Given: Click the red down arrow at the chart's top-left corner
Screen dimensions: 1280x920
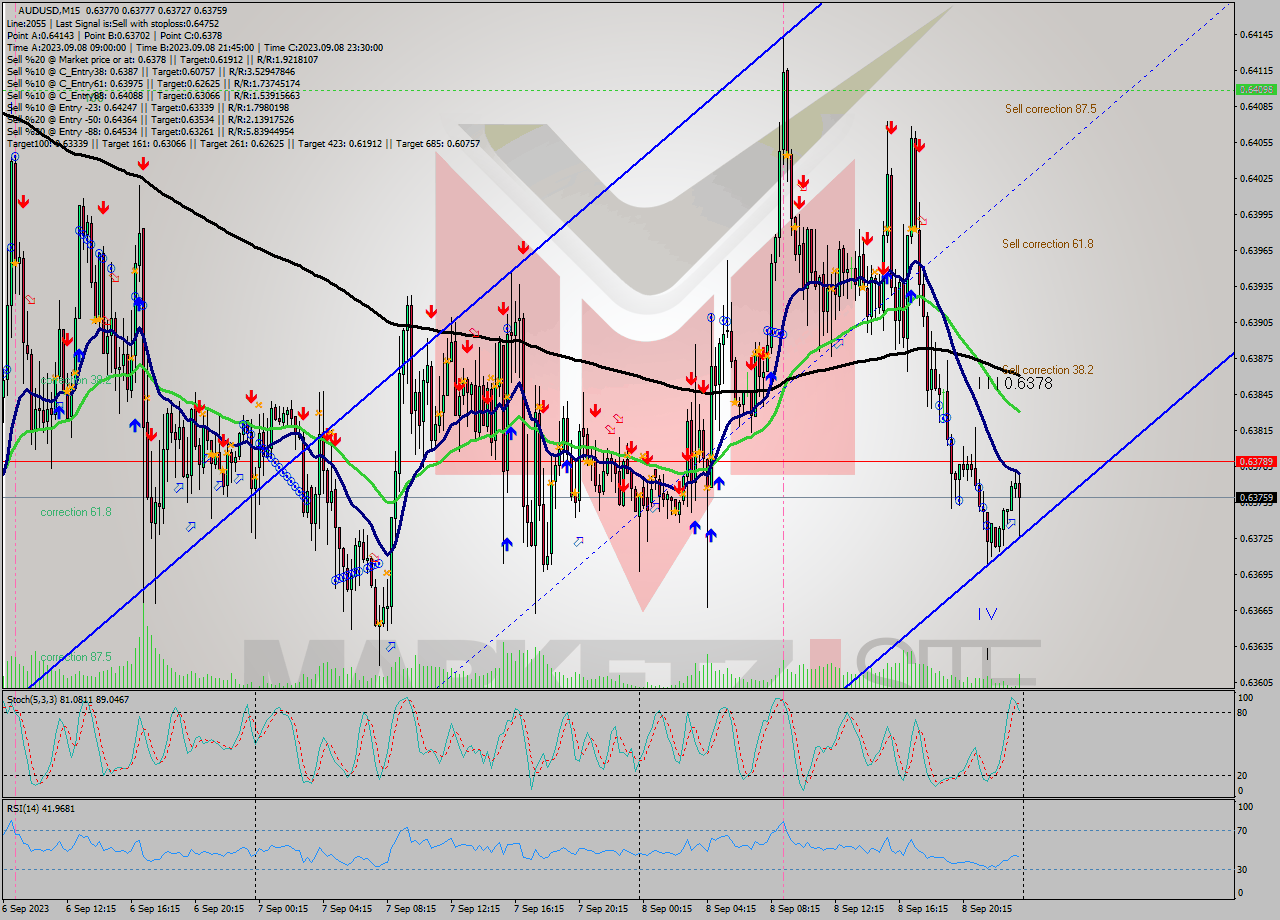Looking at the screenshot, I should [x=24, y=201].
